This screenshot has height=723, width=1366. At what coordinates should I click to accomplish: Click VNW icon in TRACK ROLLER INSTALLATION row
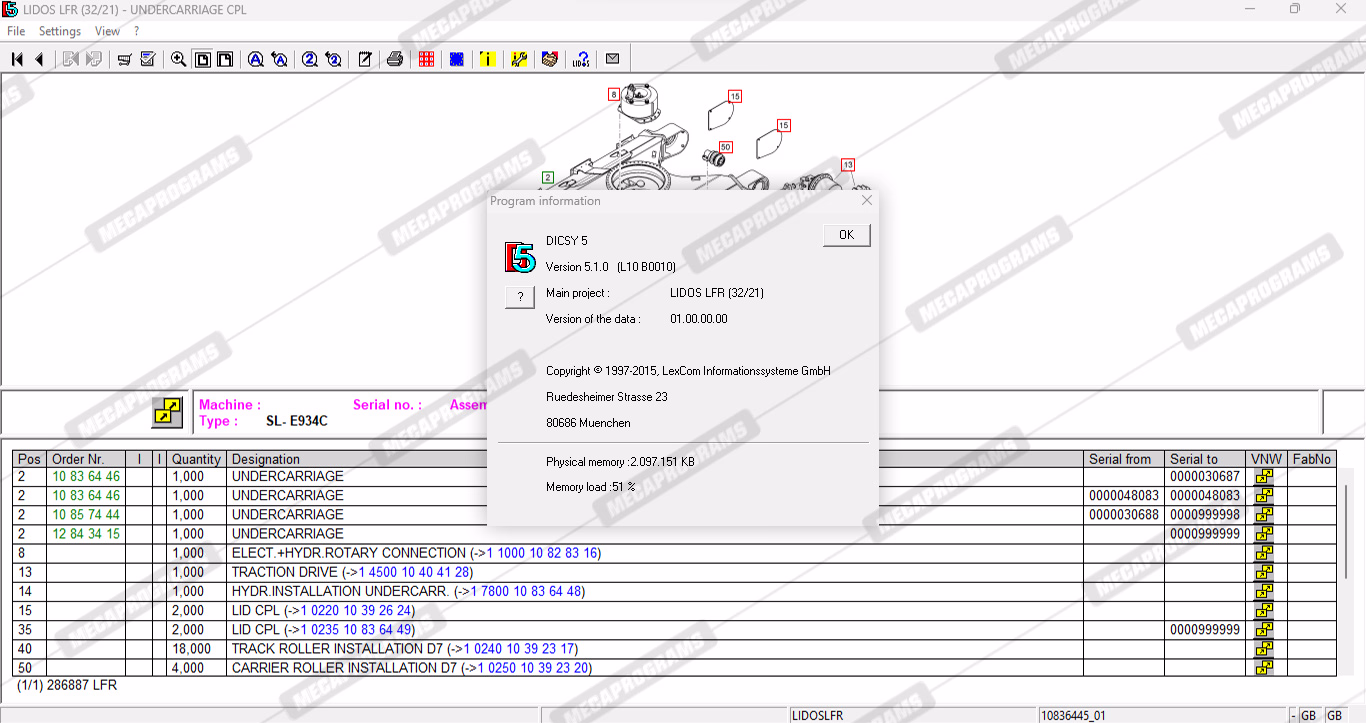tap(1264, 649)
